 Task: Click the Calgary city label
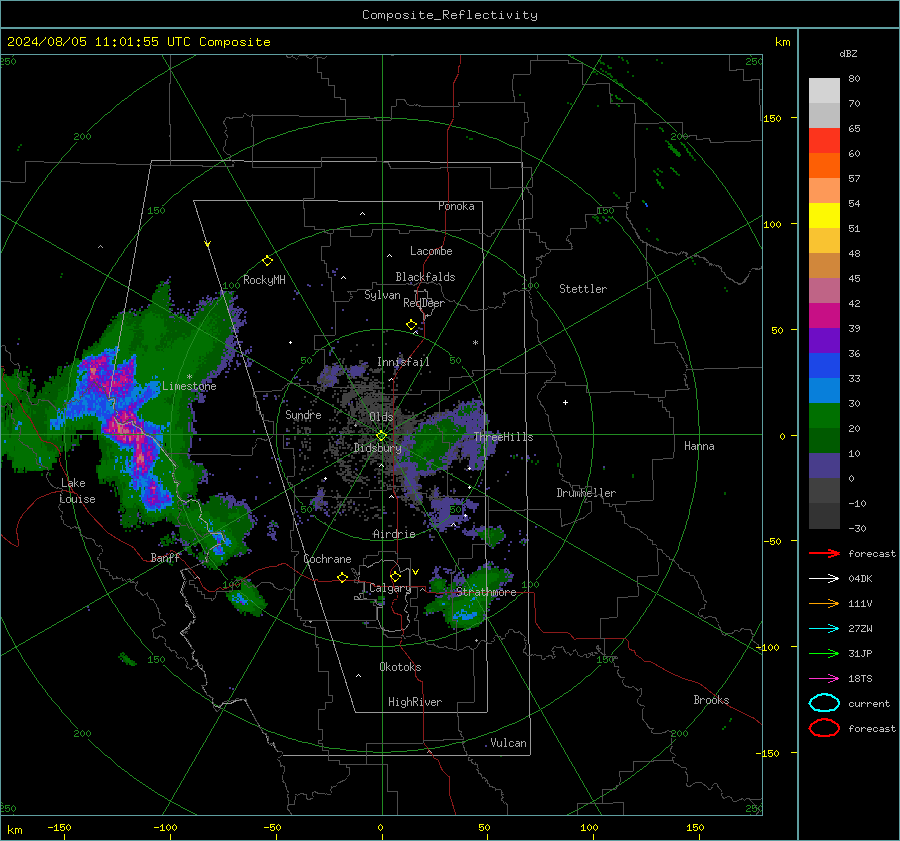(x=390, y=588)
